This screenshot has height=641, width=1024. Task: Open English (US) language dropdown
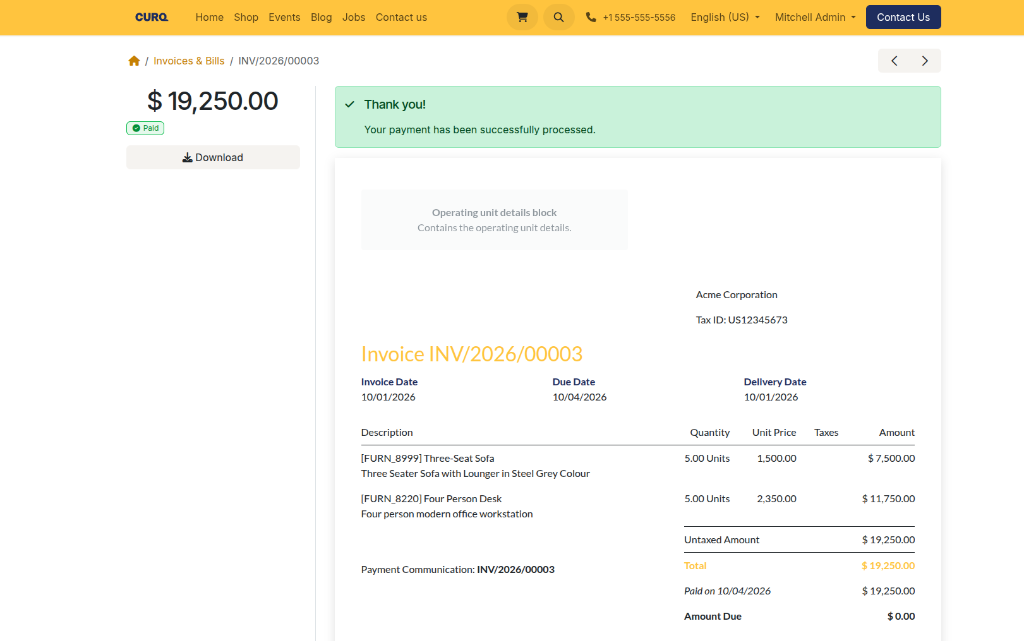tap(725, 17)
